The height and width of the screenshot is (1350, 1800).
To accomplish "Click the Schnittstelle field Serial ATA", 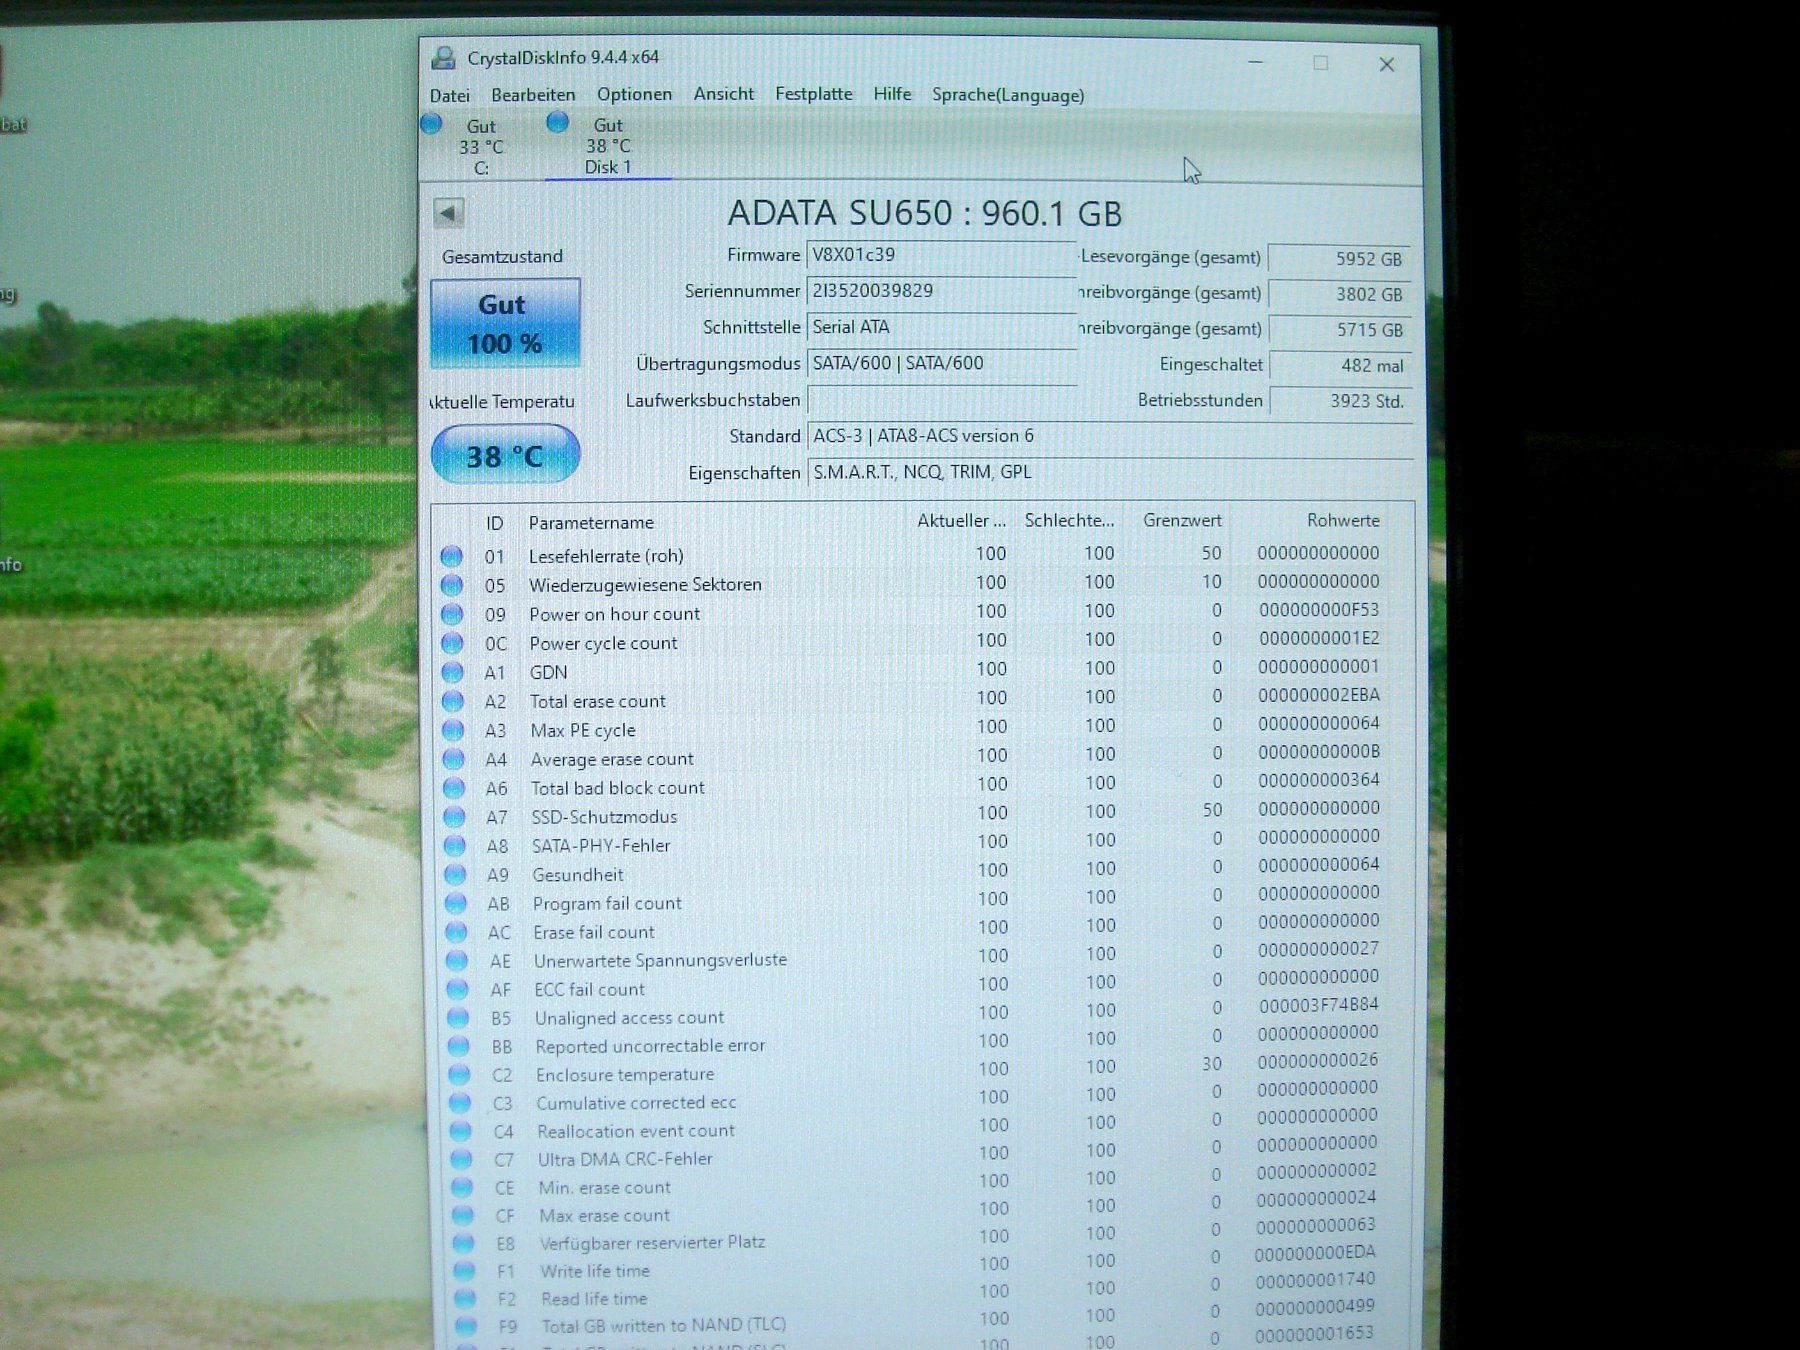I will (x=941, y=327).
